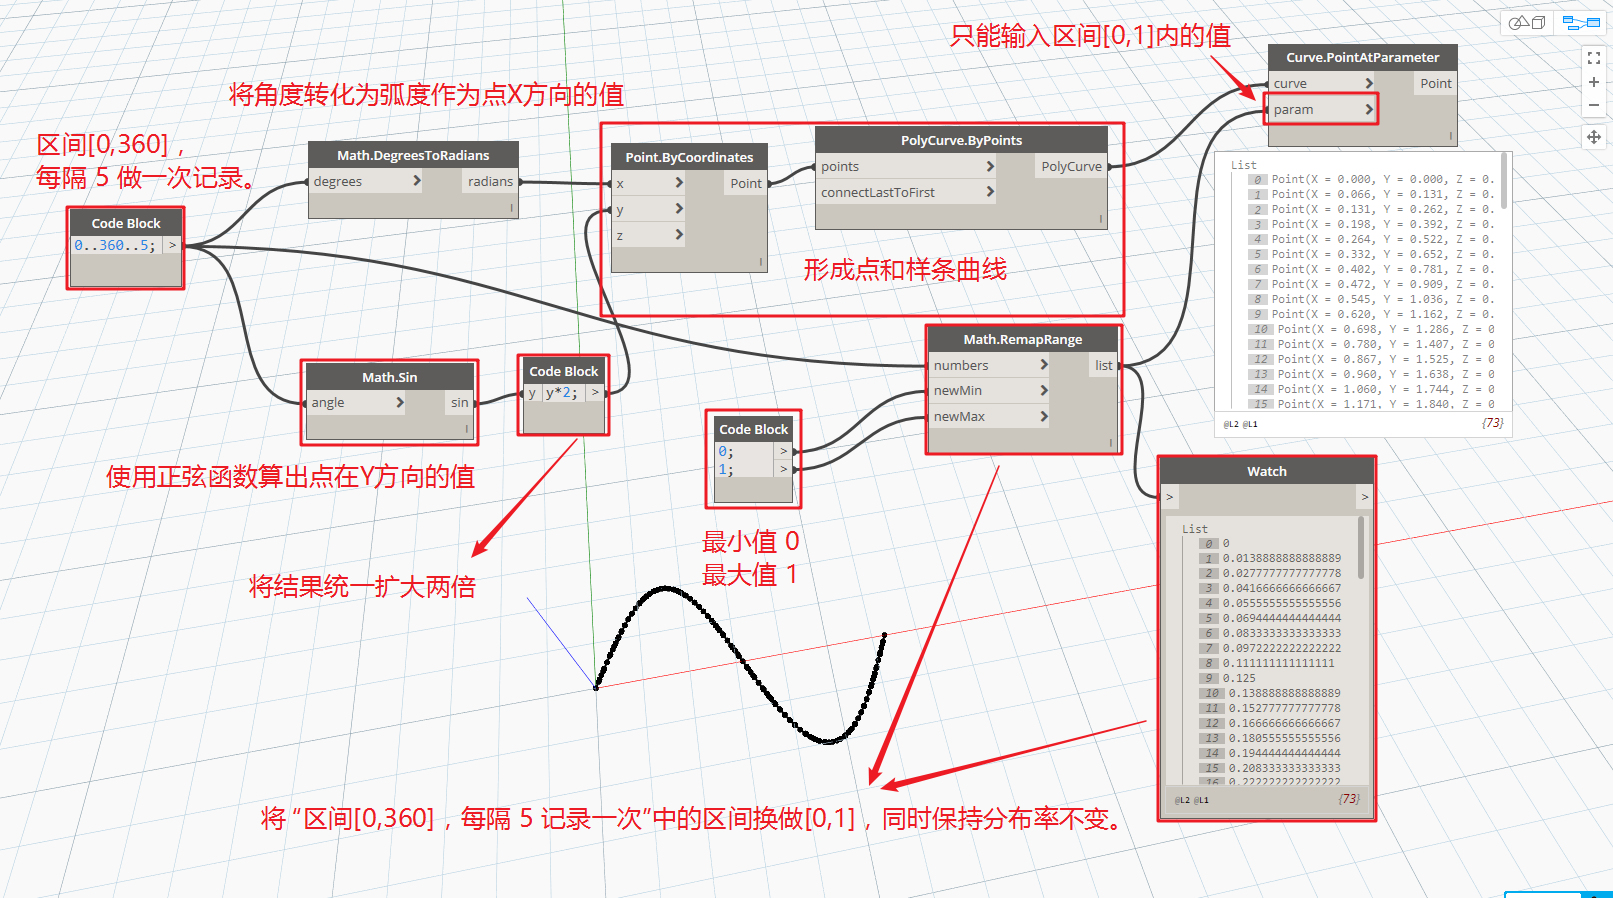Click the list output of Math.RemapRange
The image size is (1613, 898).
(x=1103, y=365)
